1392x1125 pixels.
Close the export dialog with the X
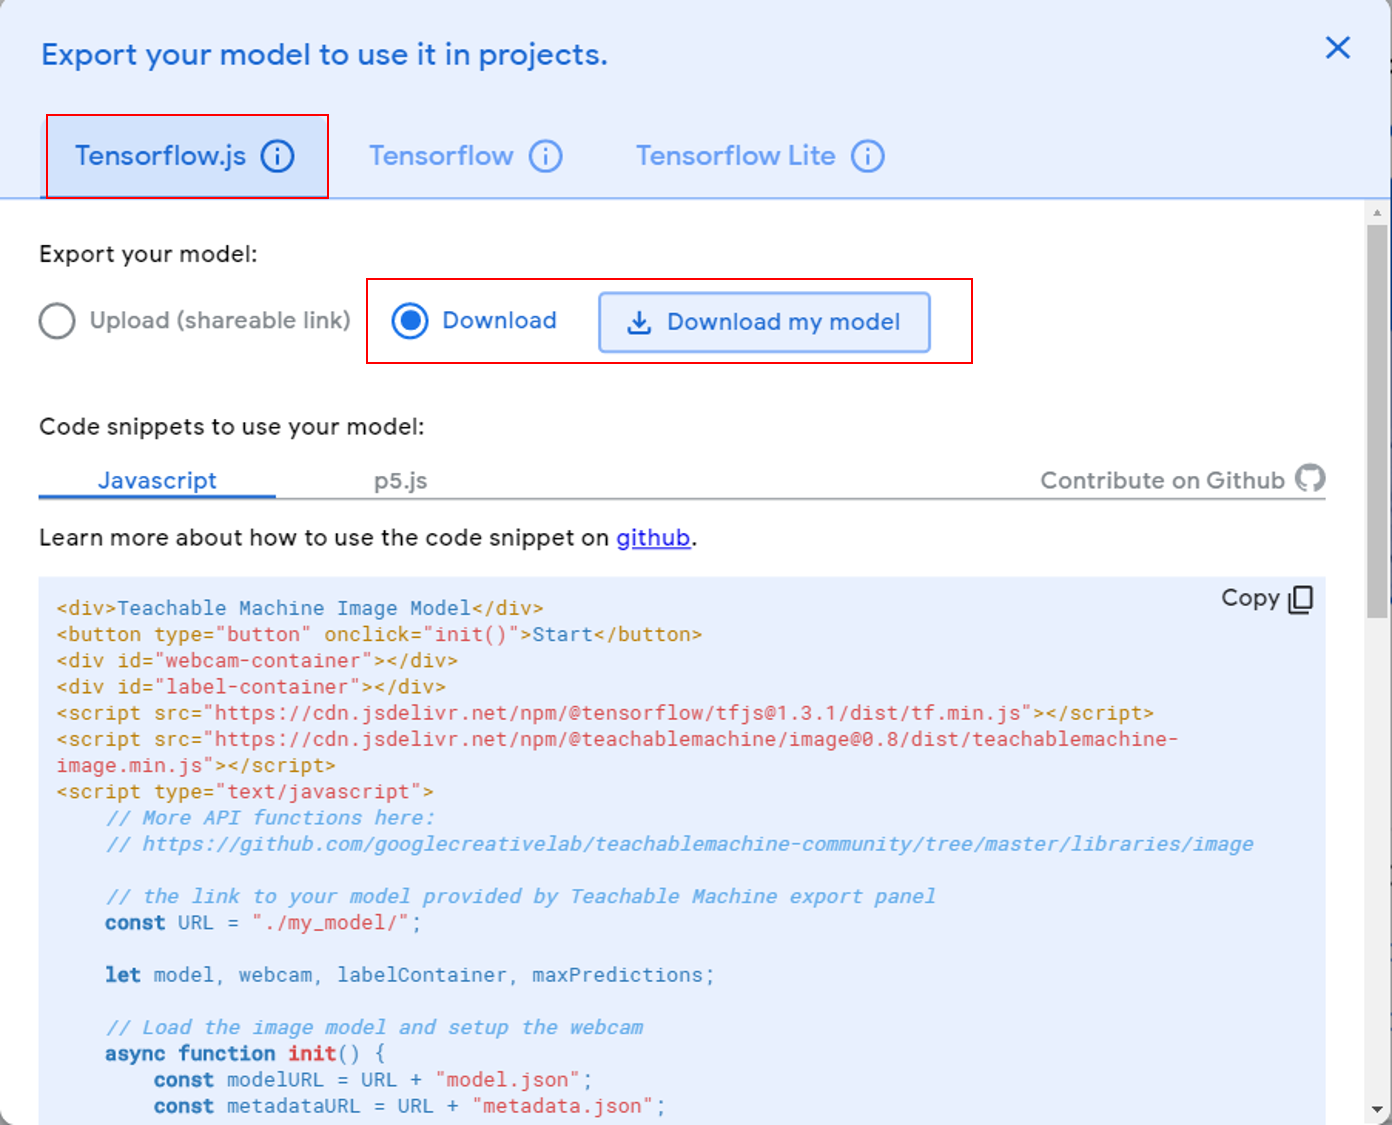1338,47
